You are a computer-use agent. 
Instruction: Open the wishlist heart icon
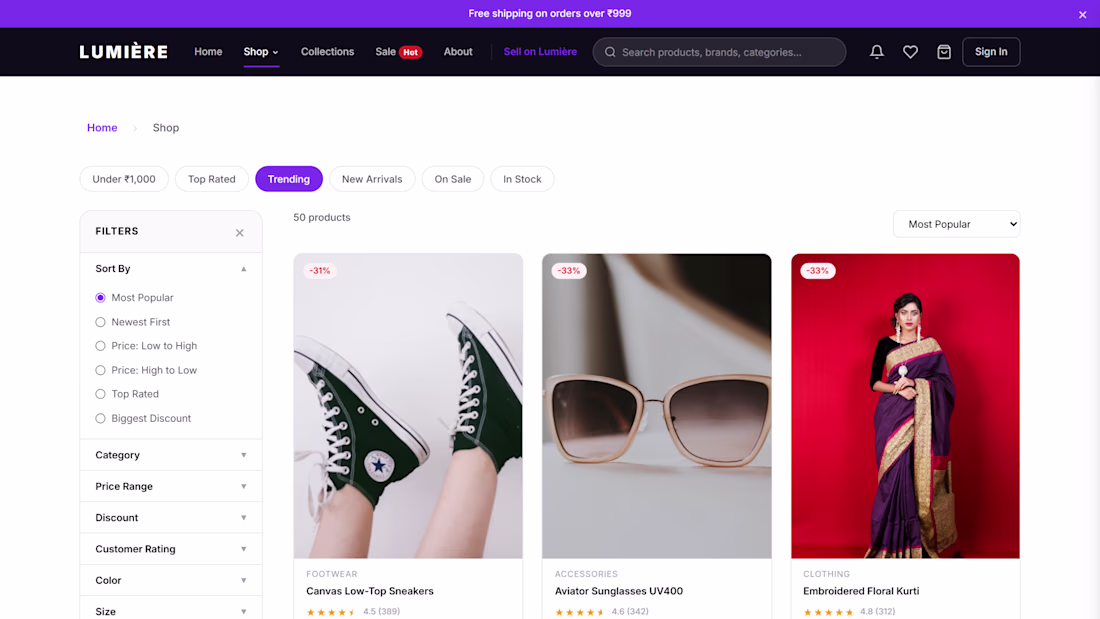pos(910,52)
